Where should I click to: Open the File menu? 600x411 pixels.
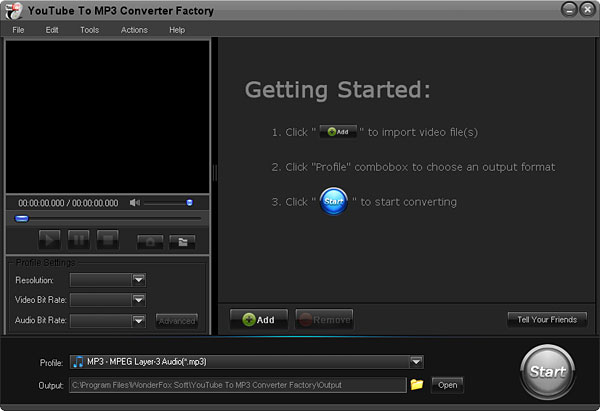click(x=18, y=30)
